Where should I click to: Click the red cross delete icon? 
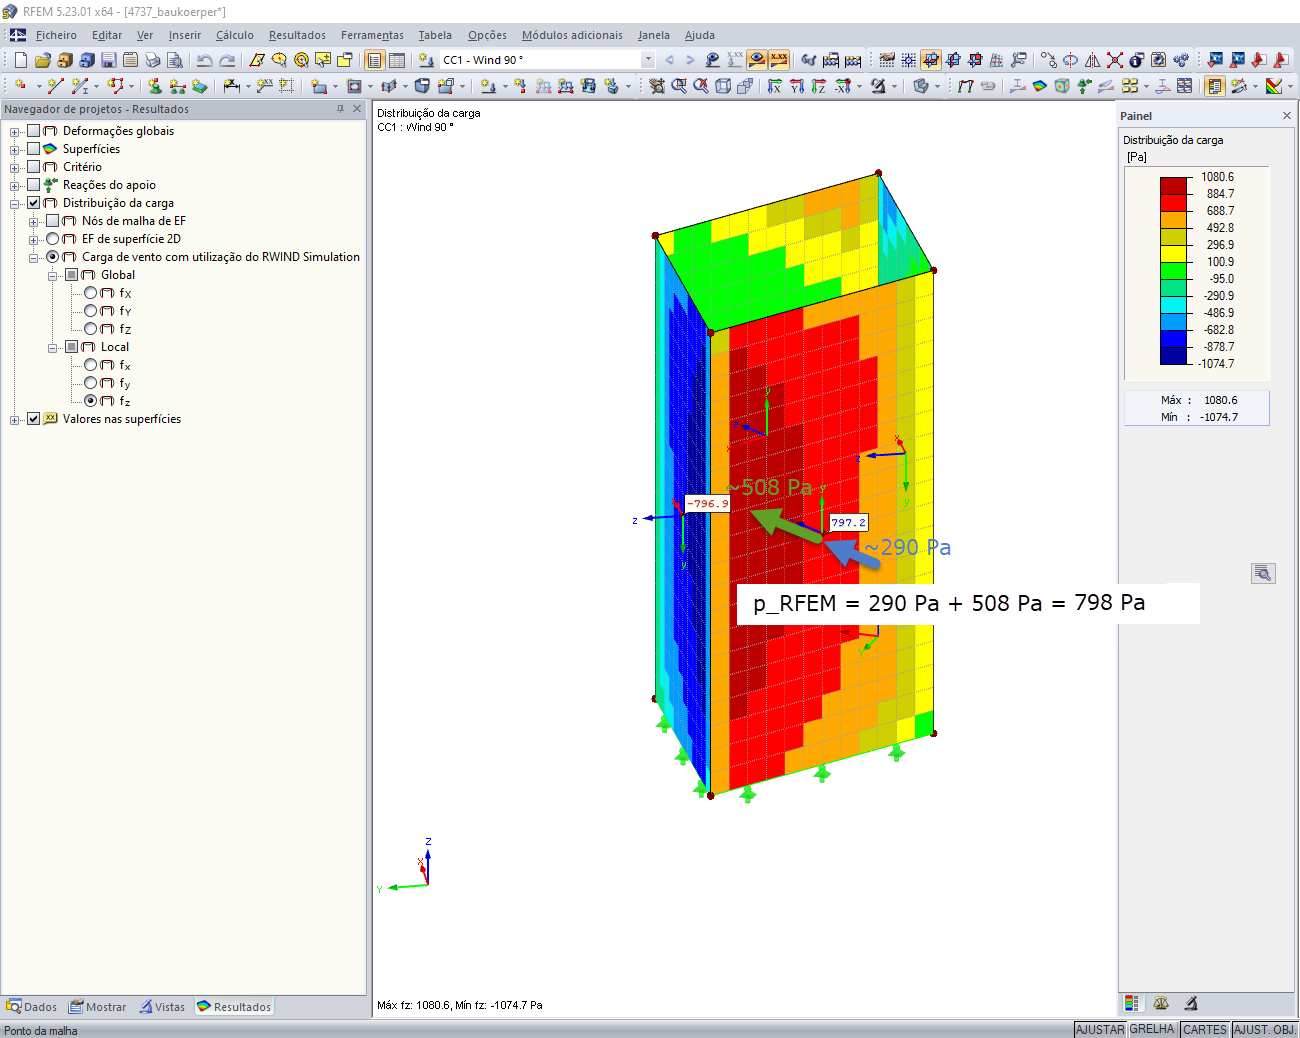(x=1115, y=60)
